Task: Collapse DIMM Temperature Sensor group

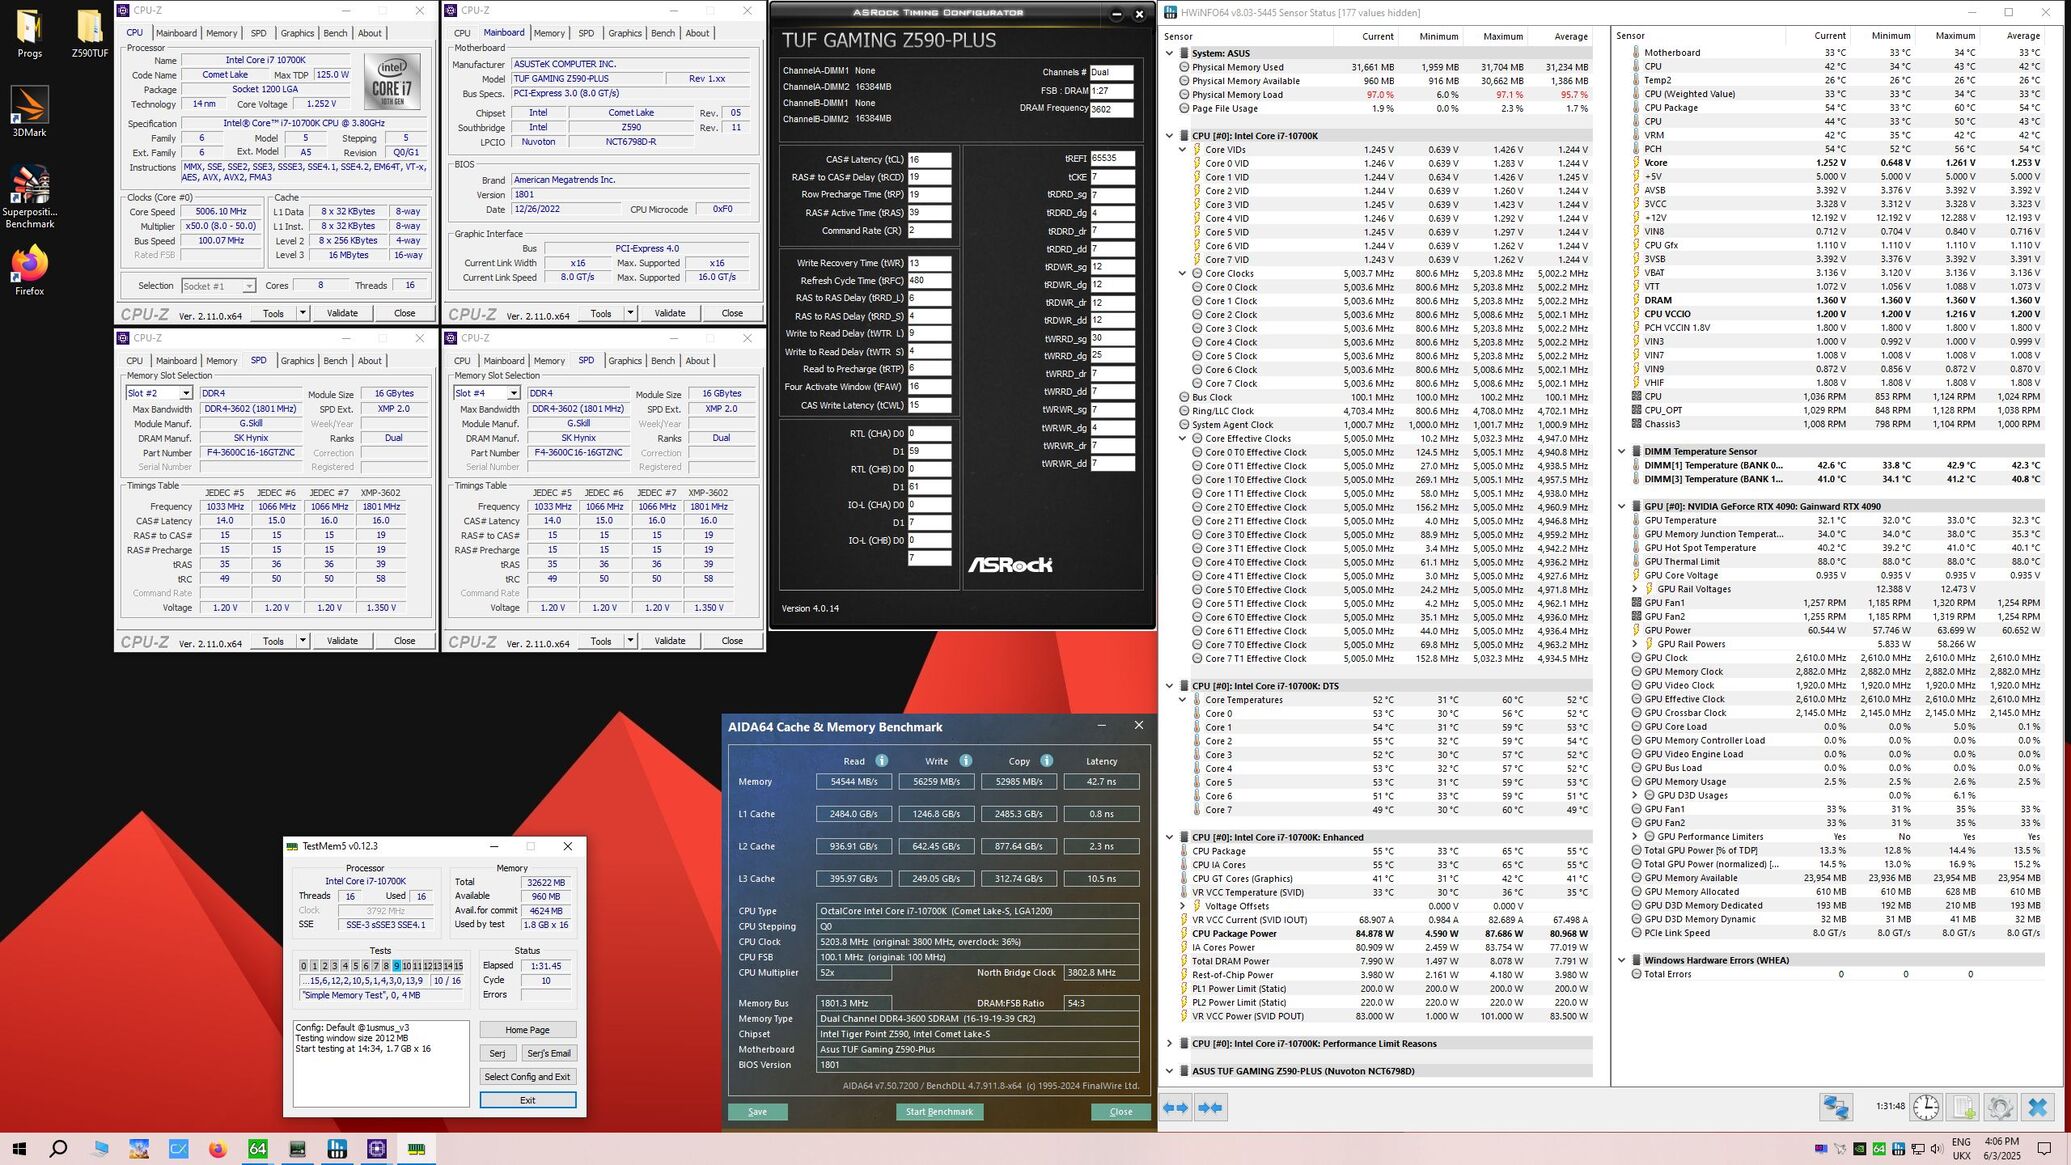Action: pos(1622,451)
